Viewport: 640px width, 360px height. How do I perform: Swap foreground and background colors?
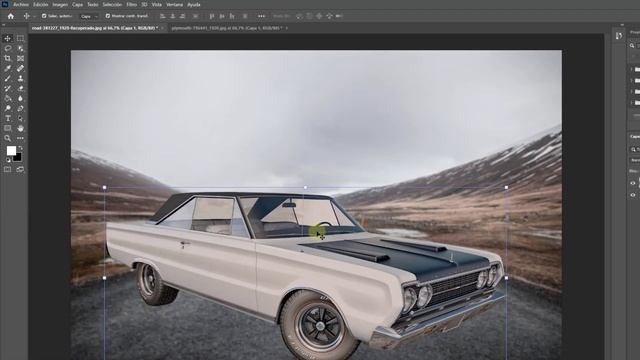pyautogui.click(x=20, y=149)
